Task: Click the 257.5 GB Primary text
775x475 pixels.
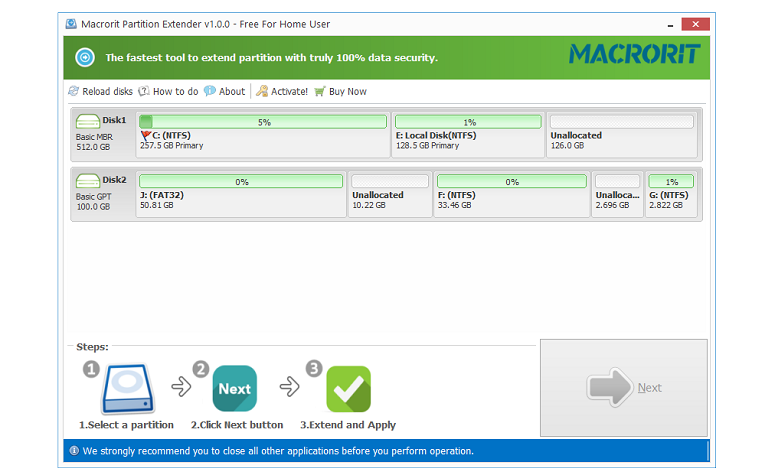Action: (172, 146)
